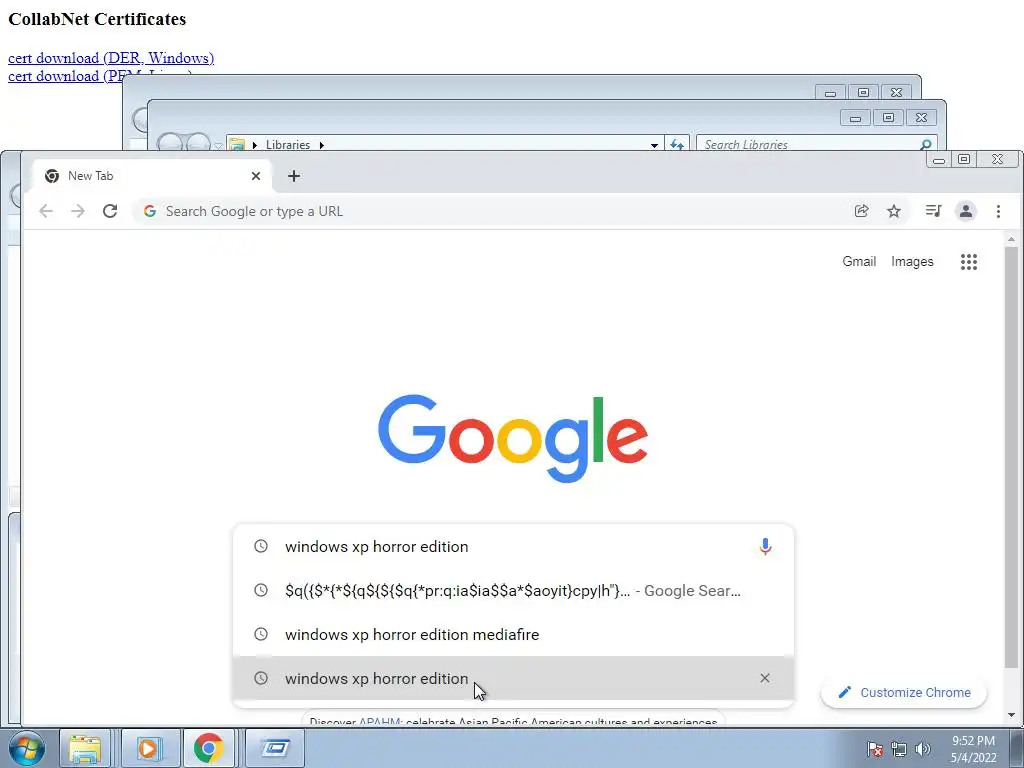The image size is (1024, 768).
Task: Click Libraries breadcrumb in Explorer window
Action: (x=287, y=144)
